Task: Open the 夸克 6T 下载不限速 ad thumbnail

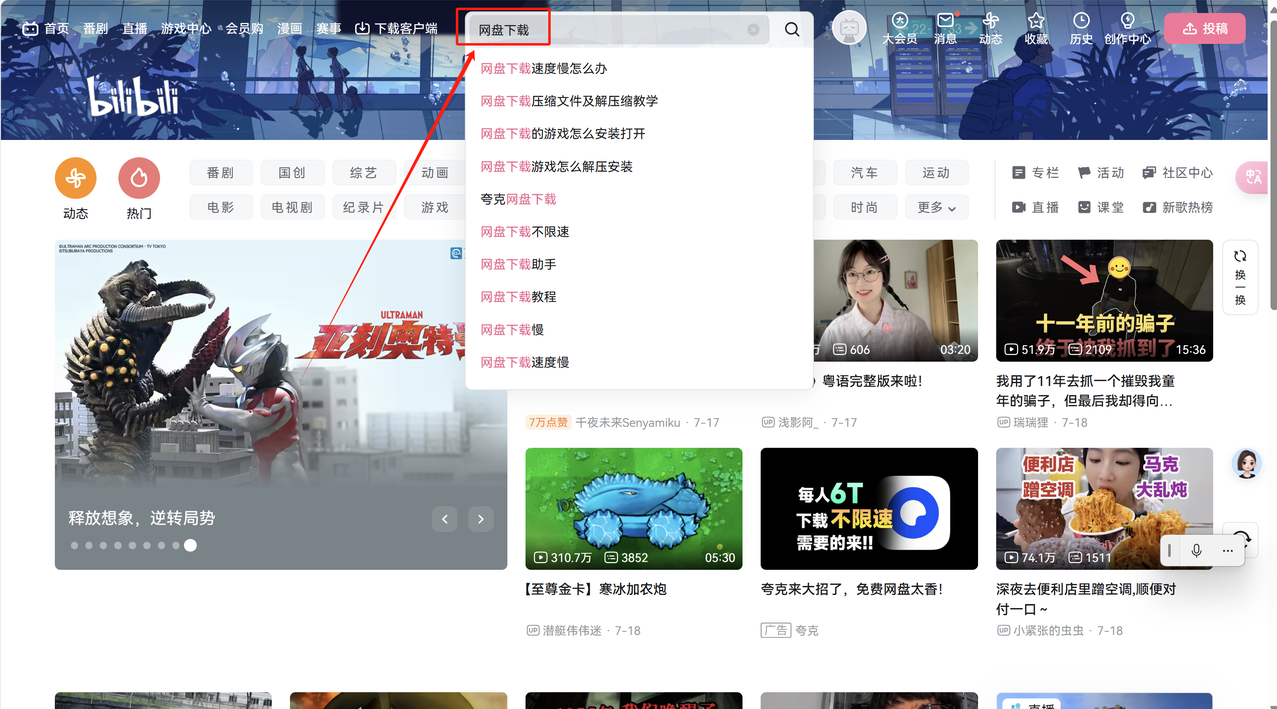Action: [x=869, y=508]
